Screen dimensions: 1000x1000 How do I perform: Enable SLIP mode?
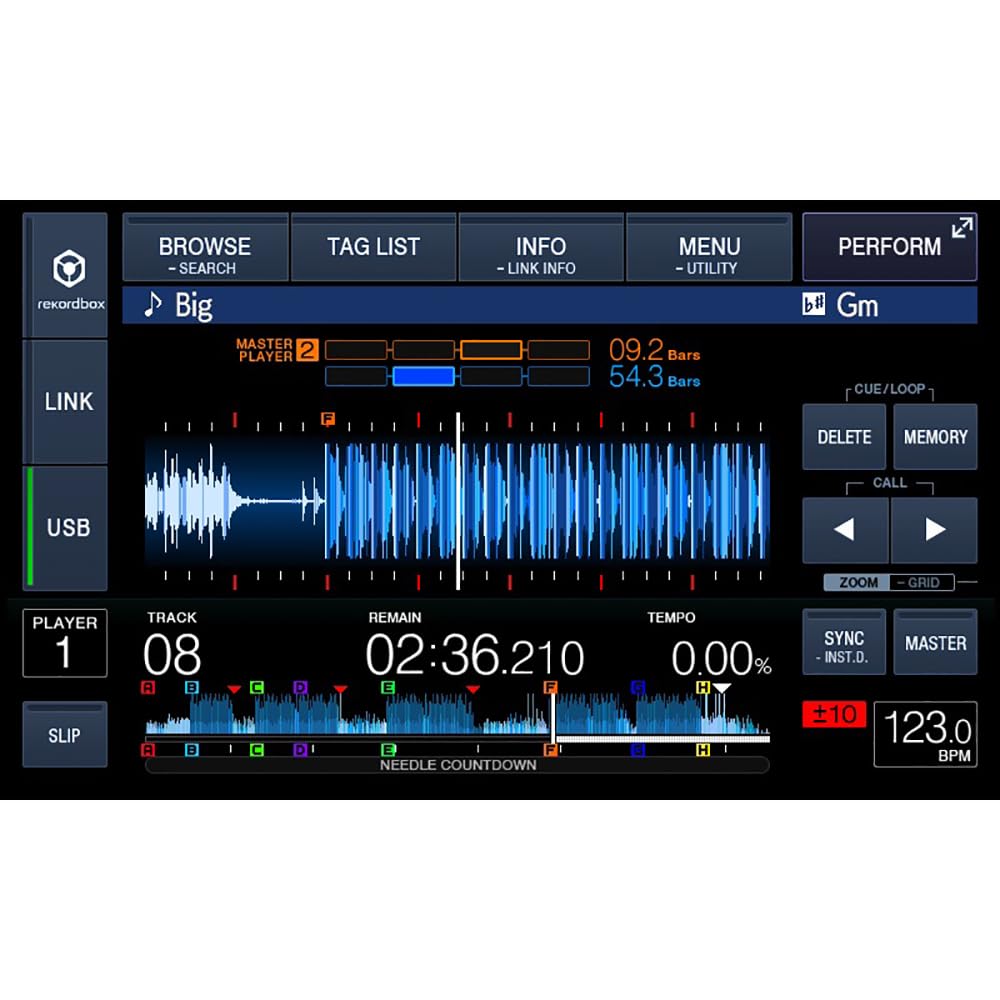pyautogui.click(x=64, y=735)
